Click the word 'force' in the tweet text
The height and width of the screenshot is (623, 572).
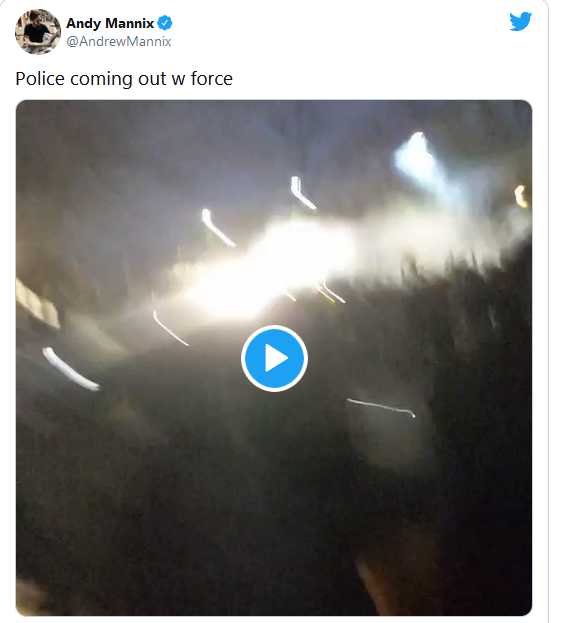(211, 78)
